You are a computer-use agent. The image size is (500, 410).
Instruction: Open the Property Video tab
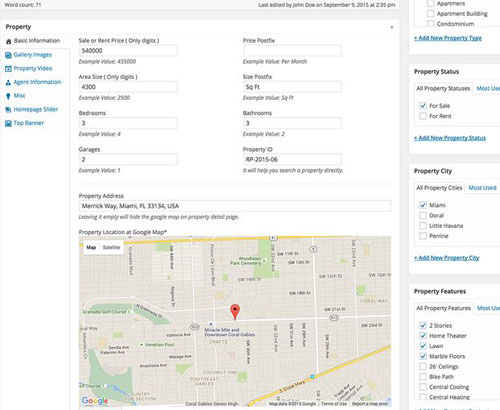(x=33, y=68)
